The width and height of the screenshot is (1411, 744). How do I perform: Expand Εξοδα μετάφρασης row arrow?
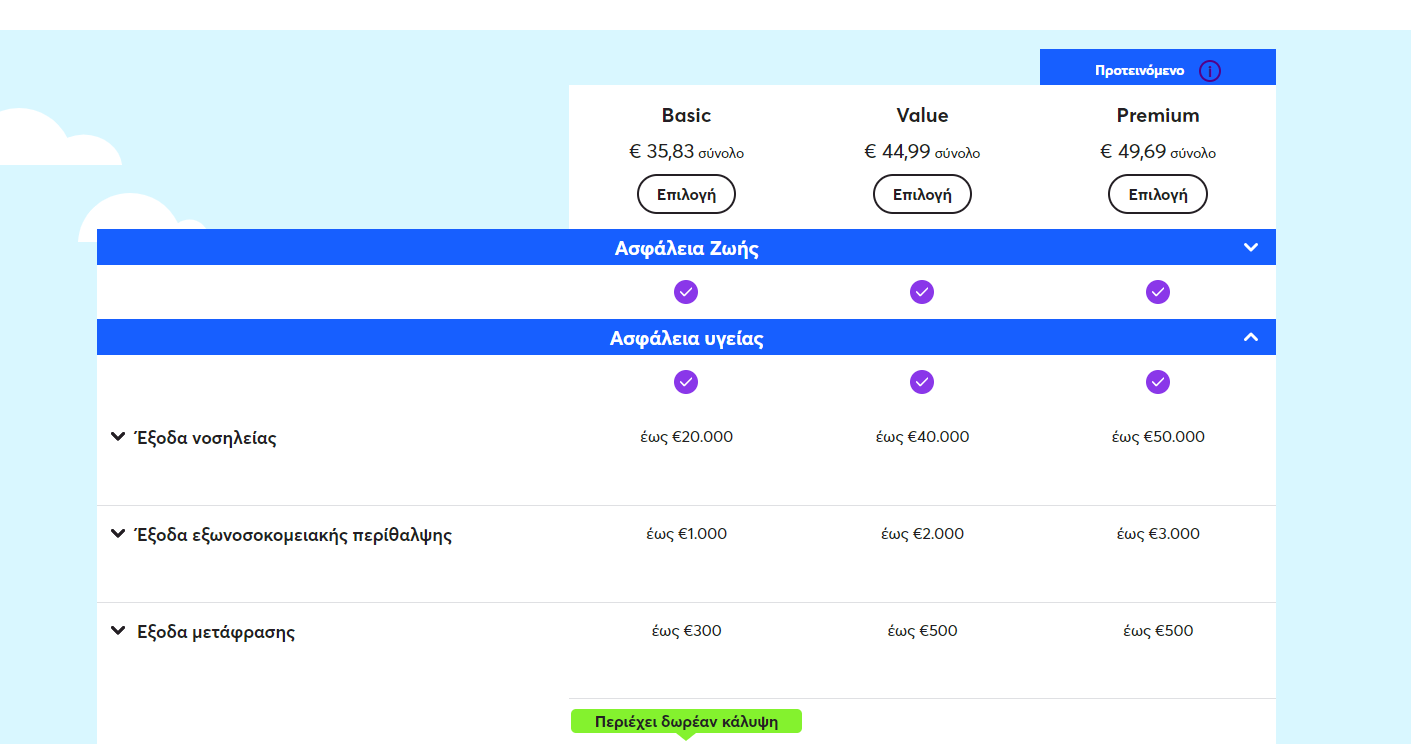tap(118, 631)
